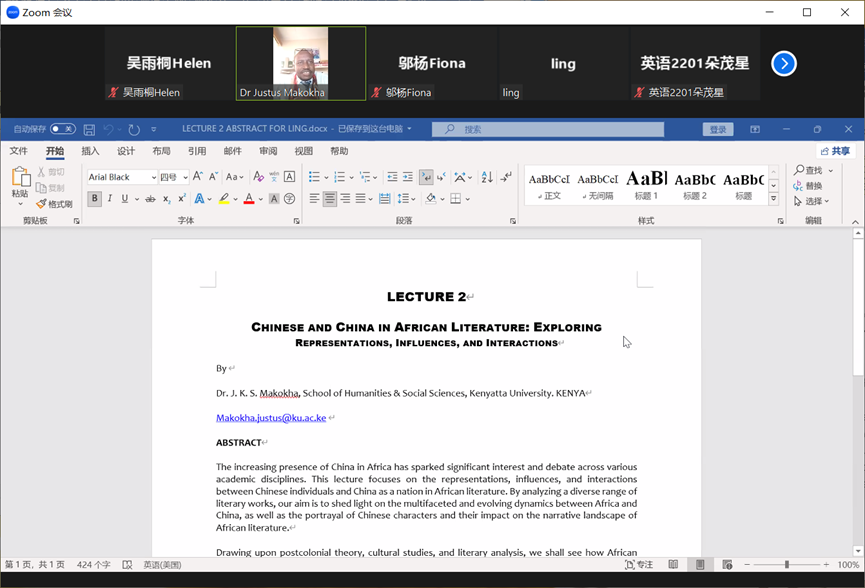Show next participants with blue arrow button
865x588 pixels.
pos(784,63)
